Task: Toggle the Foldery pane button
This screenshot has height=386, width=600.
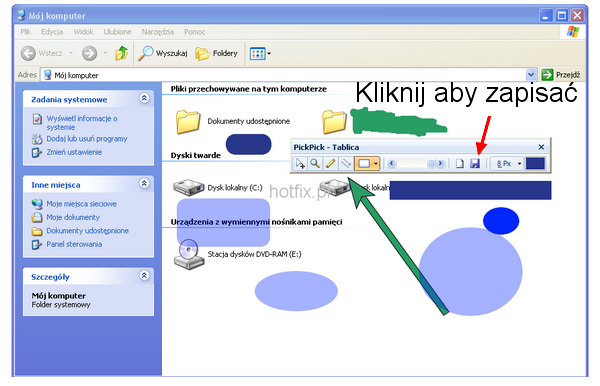Action: coord(217,53)
